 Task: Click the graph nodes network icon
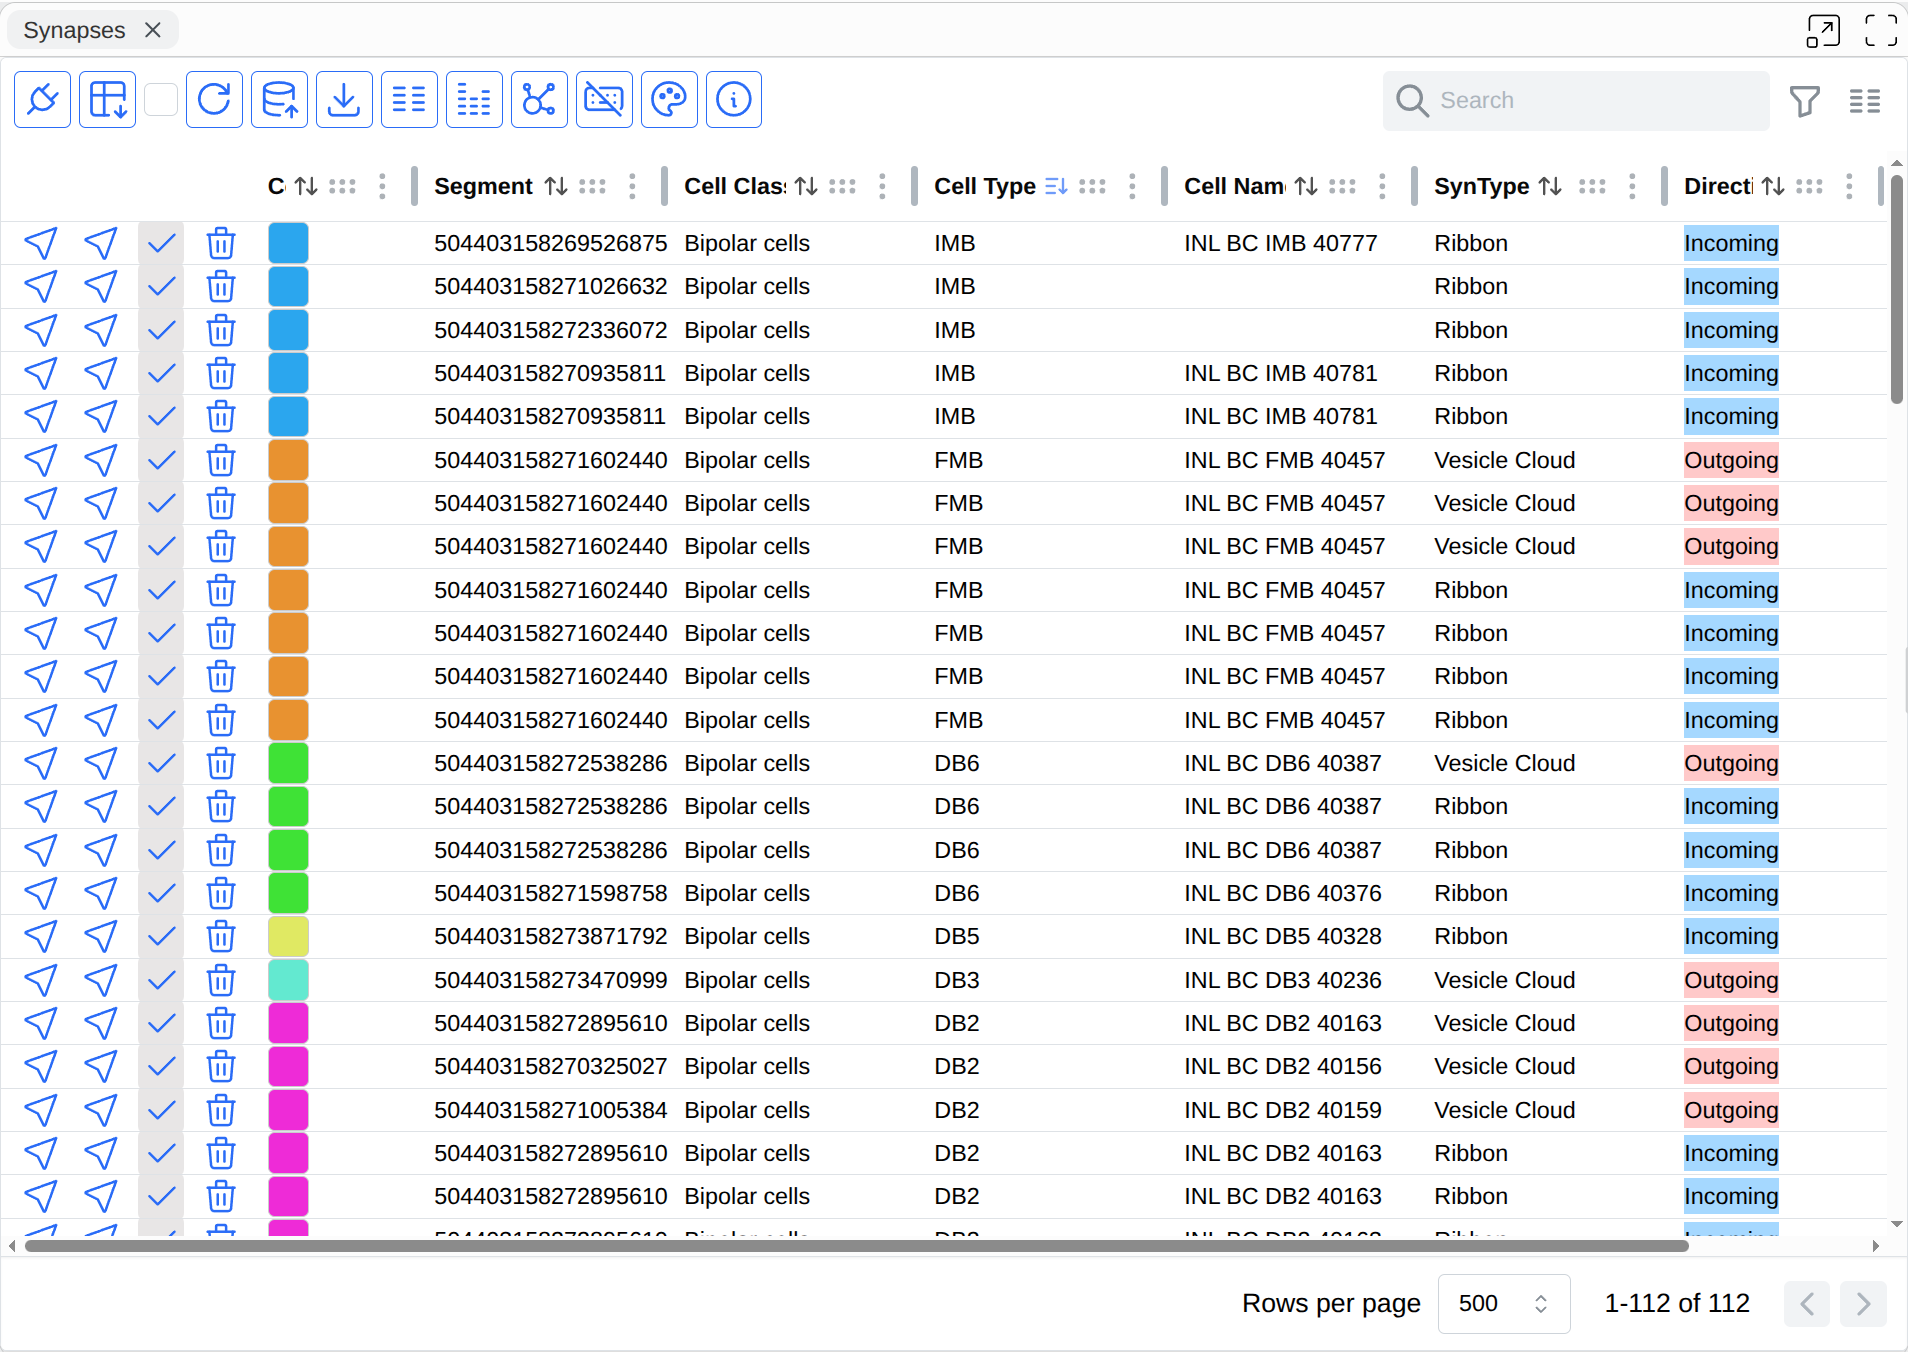click(x=539, y=100)
